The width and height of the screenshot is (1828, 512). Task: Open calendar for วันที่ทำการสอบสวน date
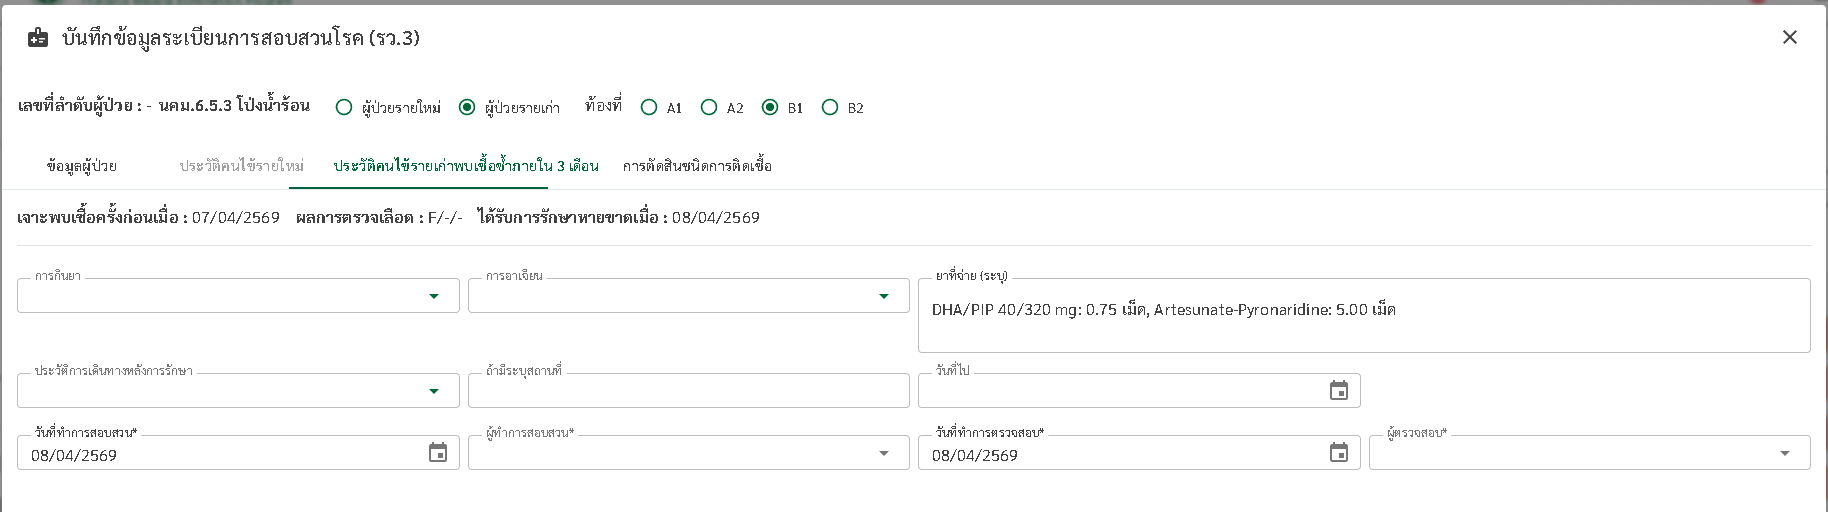pyautogui.click(x=438, y=453)
